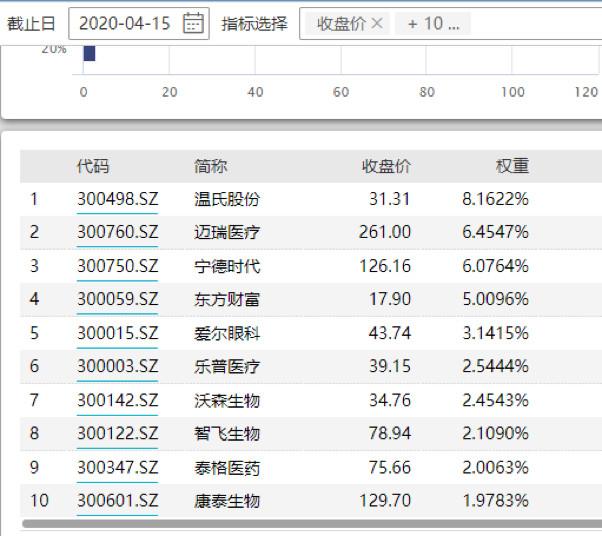Open stock link 300059.SZ
The height and width of the screenshot is (536, 602).
coord(117,299)
